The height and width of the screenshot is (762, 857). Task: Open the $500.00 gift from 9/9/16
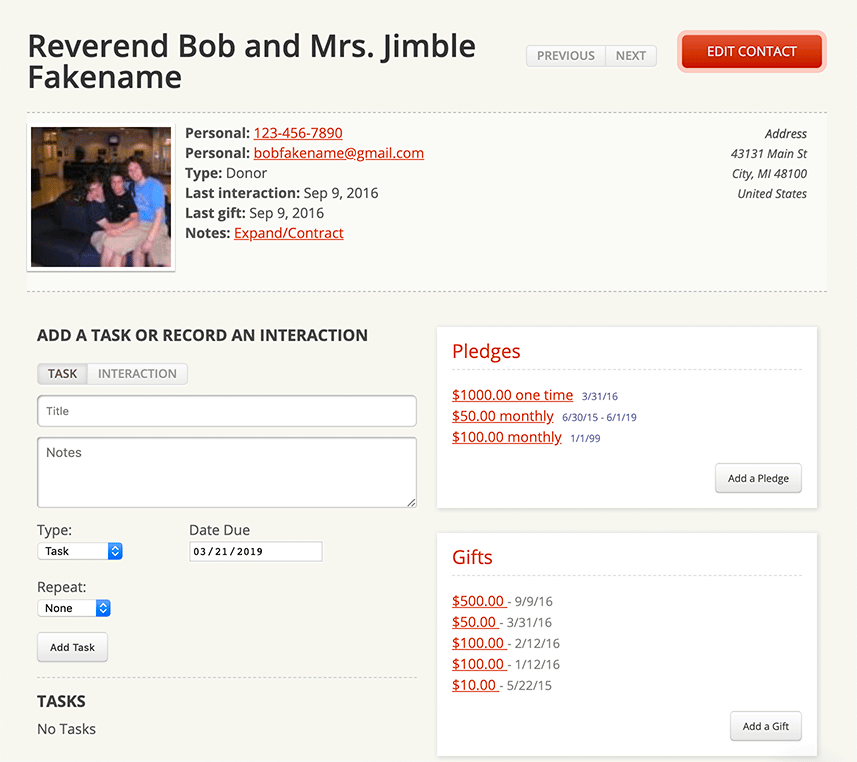pyautogui.click(x=478, y=601)
